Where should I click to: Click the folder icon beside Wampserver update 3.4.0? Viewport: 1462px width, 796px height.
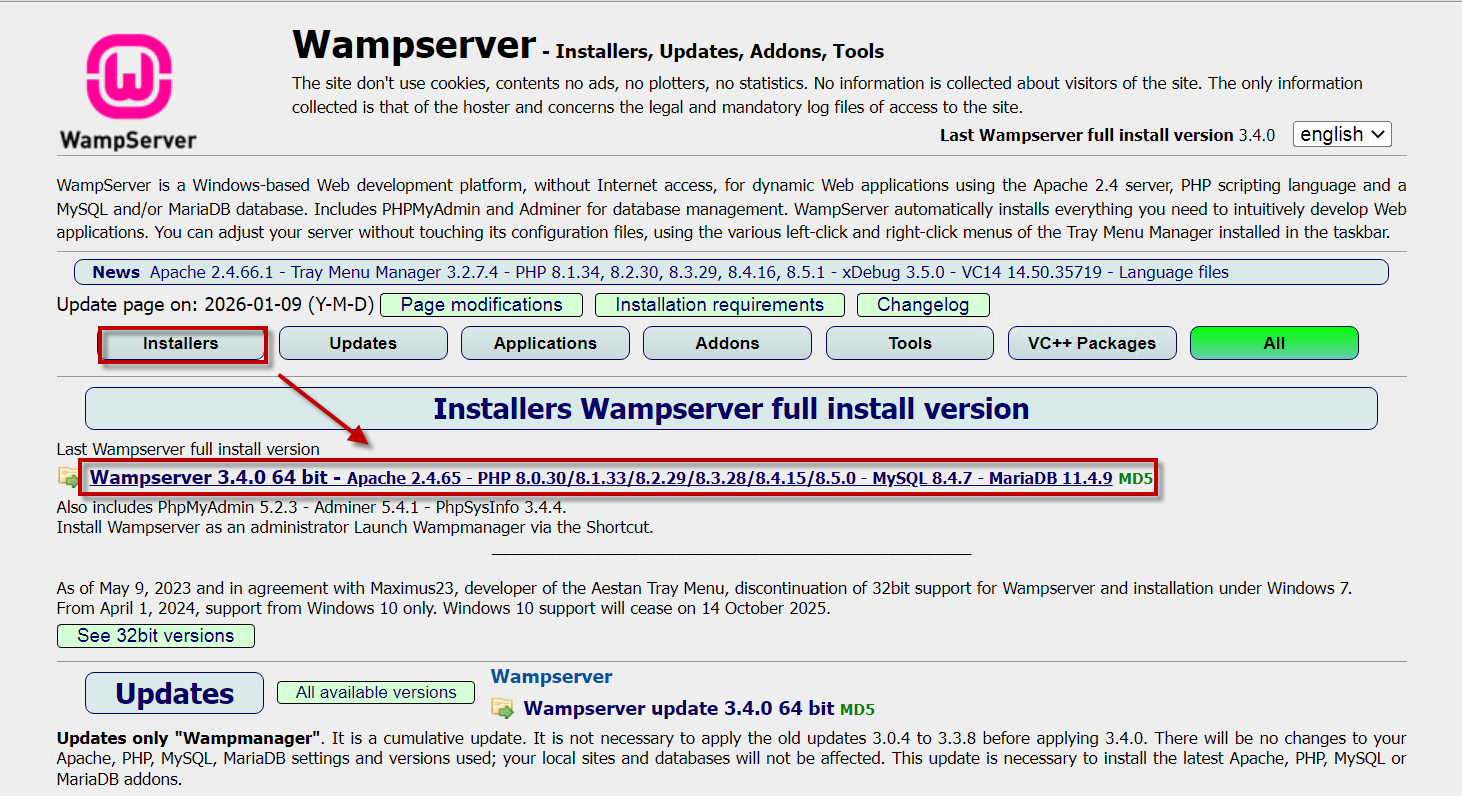pyautogui.click(x=503, y=709)
